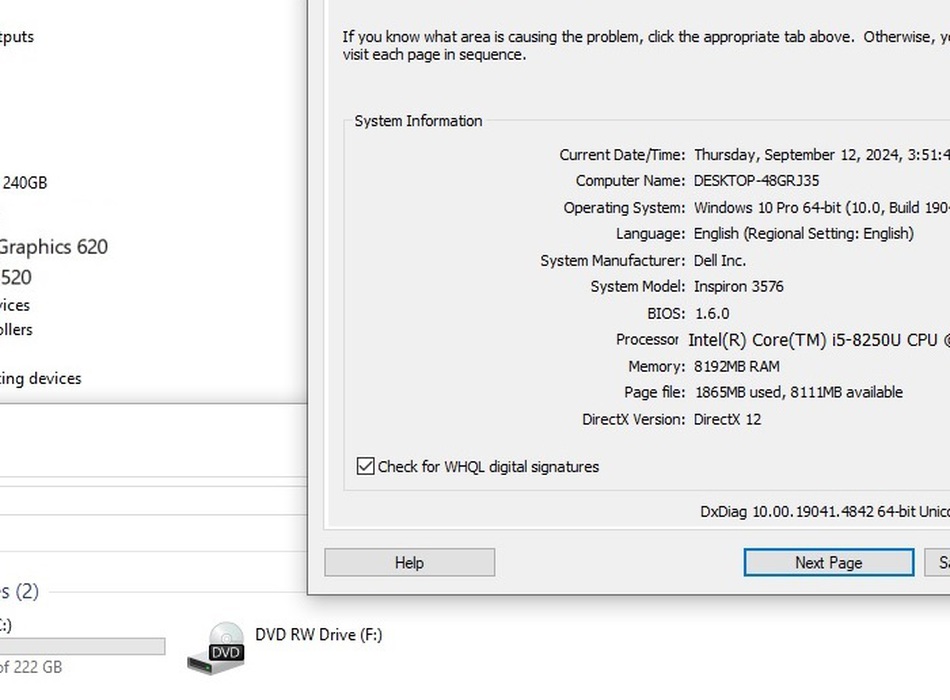Click the tree category ending in "ollers"
The width and height of the screenshot is (950, 700).
pyautogui.click(x=16, y=330)
